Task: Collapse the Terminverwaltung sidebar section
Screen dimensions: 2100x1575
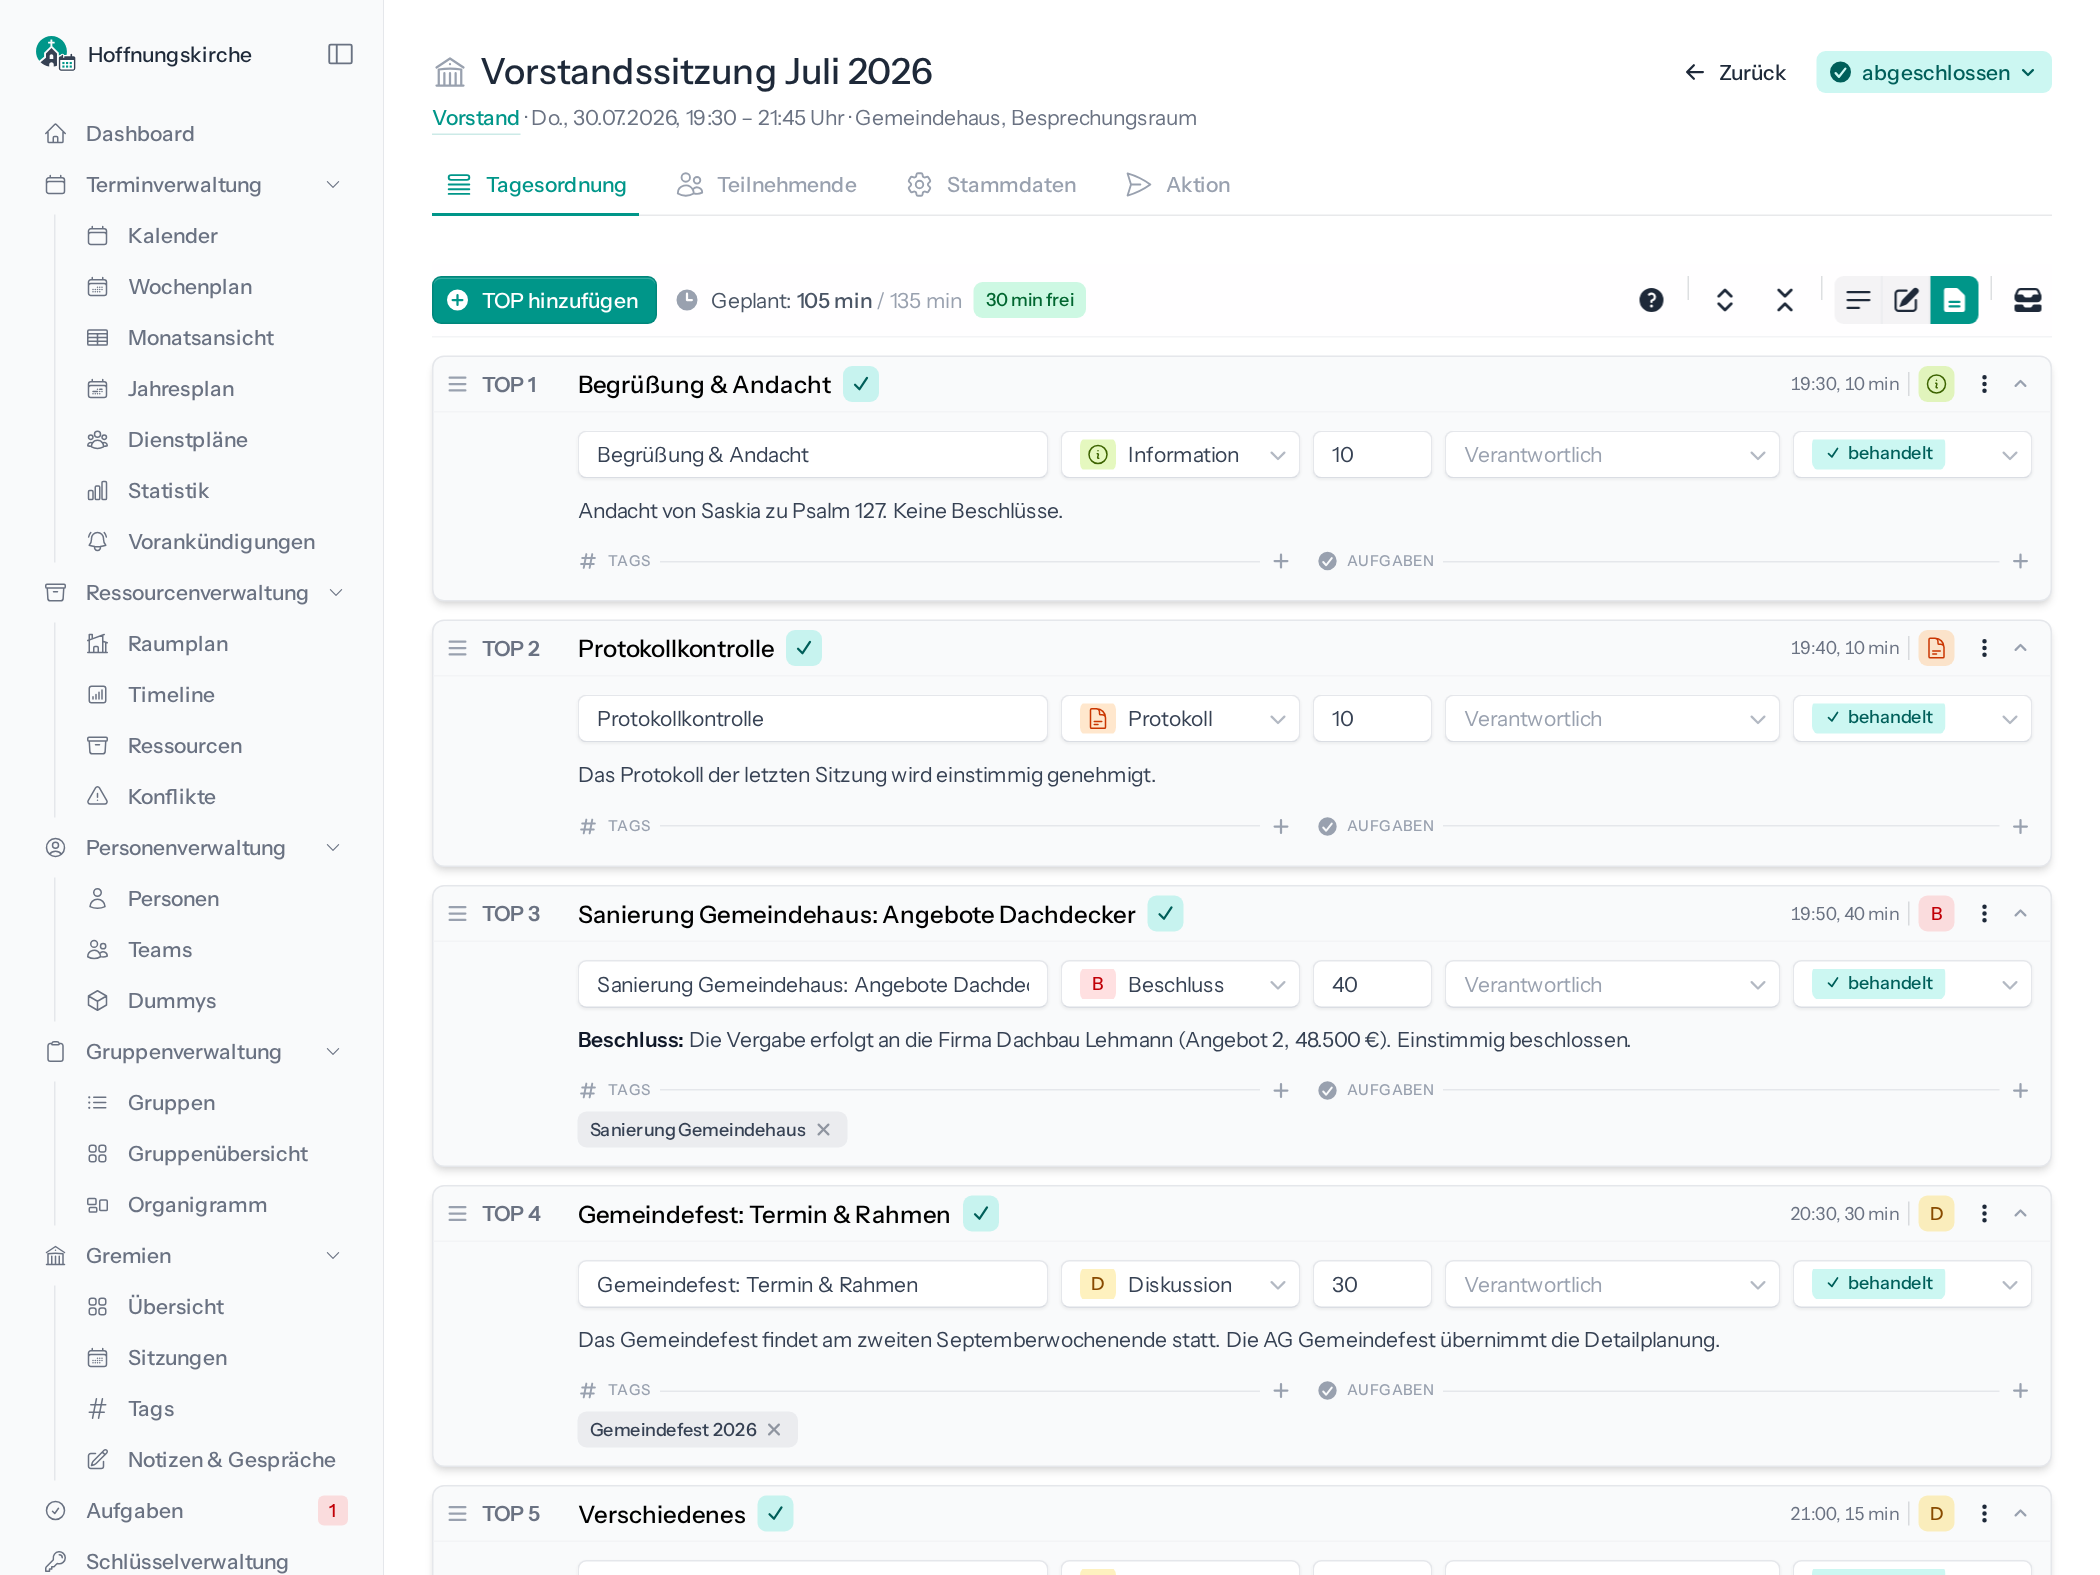Action: (x=333, y=185)
